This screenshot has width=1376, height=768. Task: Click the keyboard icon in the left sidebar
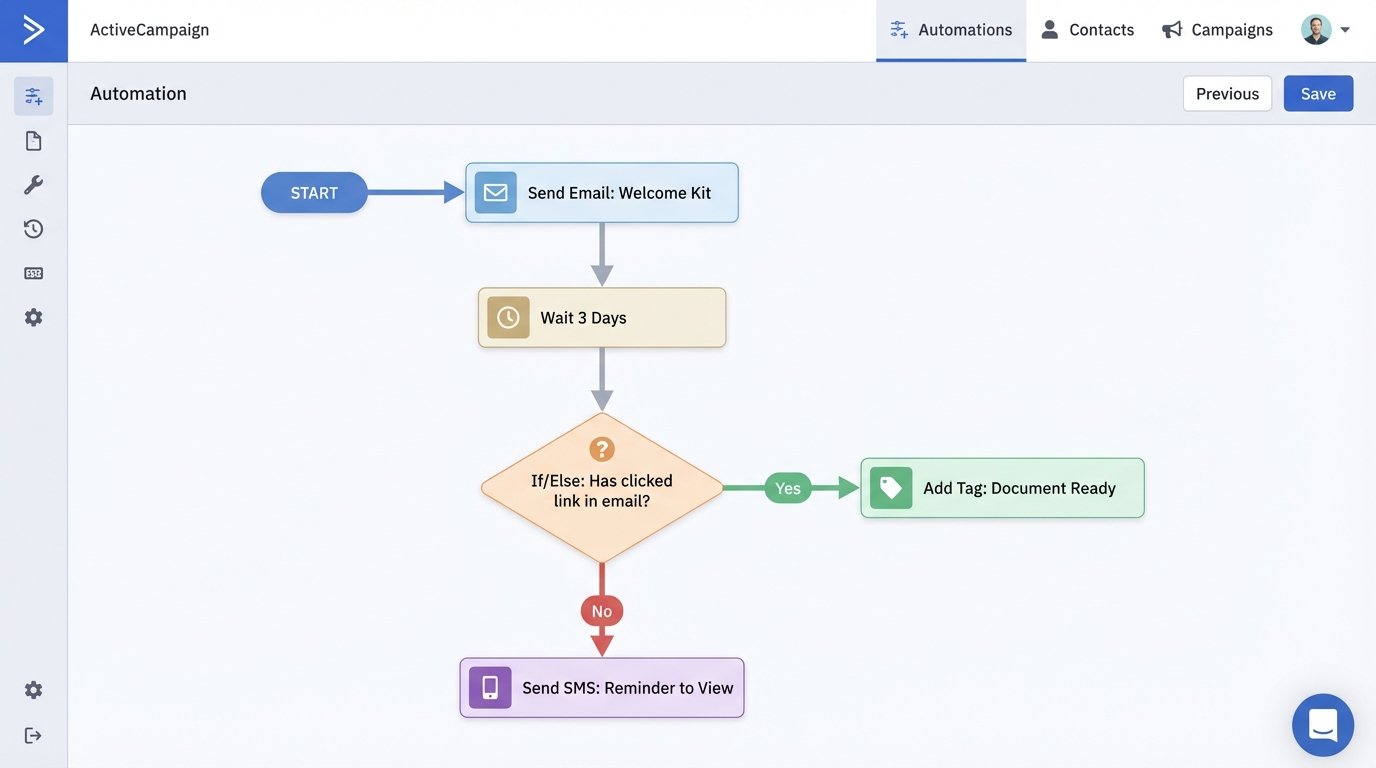click(33, 271)
